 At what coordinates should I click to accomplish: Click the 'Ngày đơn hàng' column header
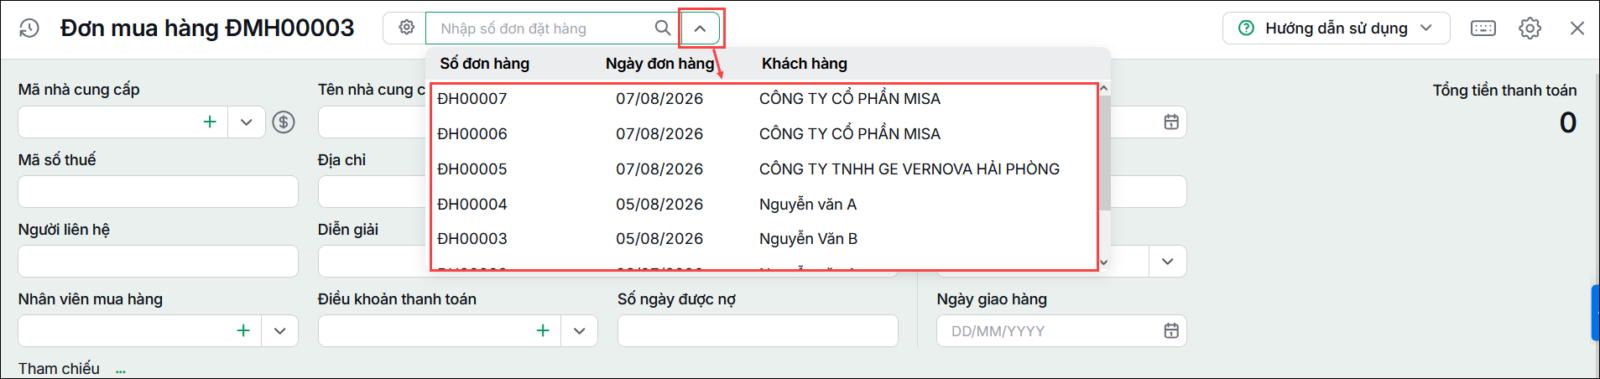point(660,63)
